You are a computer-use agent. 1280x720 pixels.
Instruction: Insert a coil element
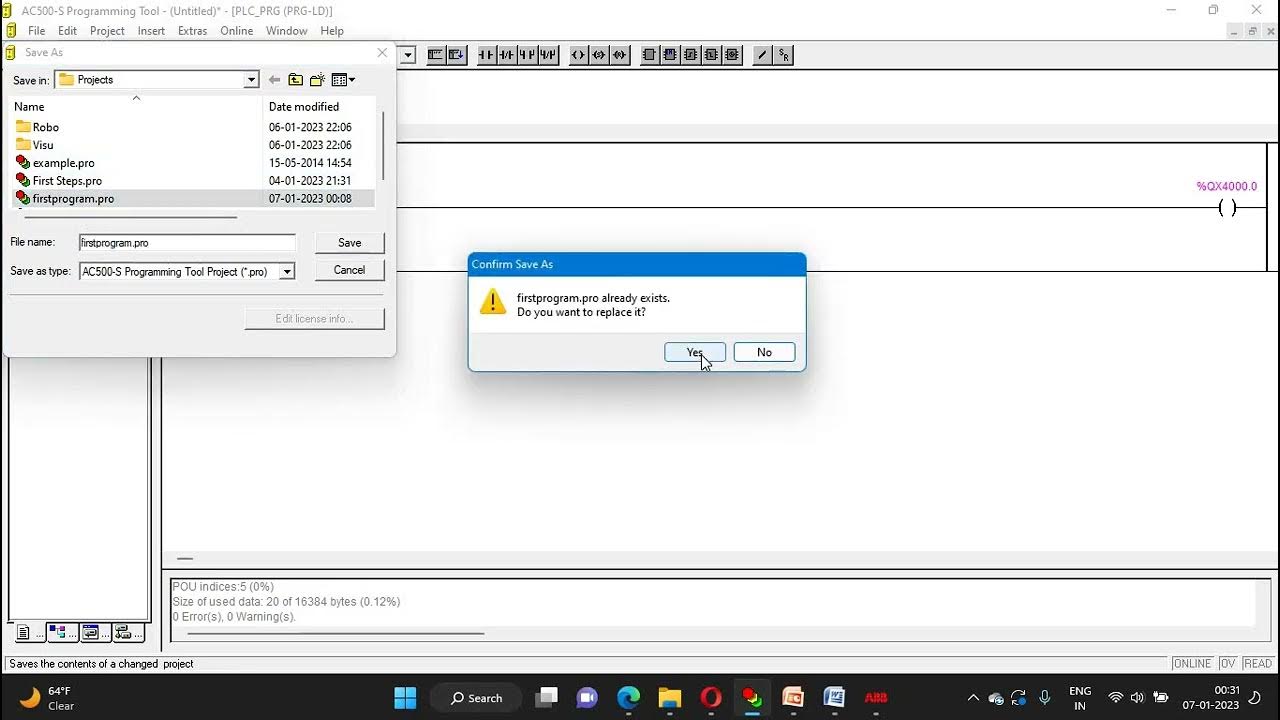(x=578, y=55)
